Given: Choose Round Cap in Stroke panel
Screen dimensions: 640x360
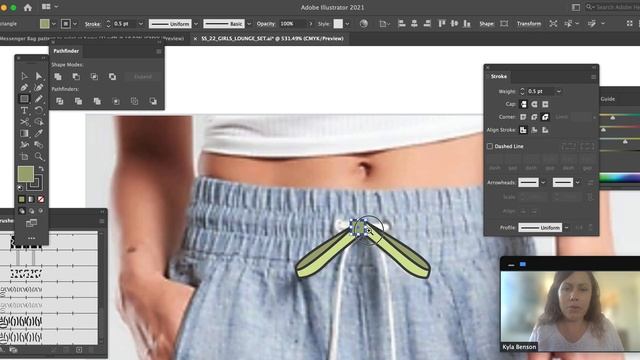Looking at the screenshot, I should [x=534, y=104].
